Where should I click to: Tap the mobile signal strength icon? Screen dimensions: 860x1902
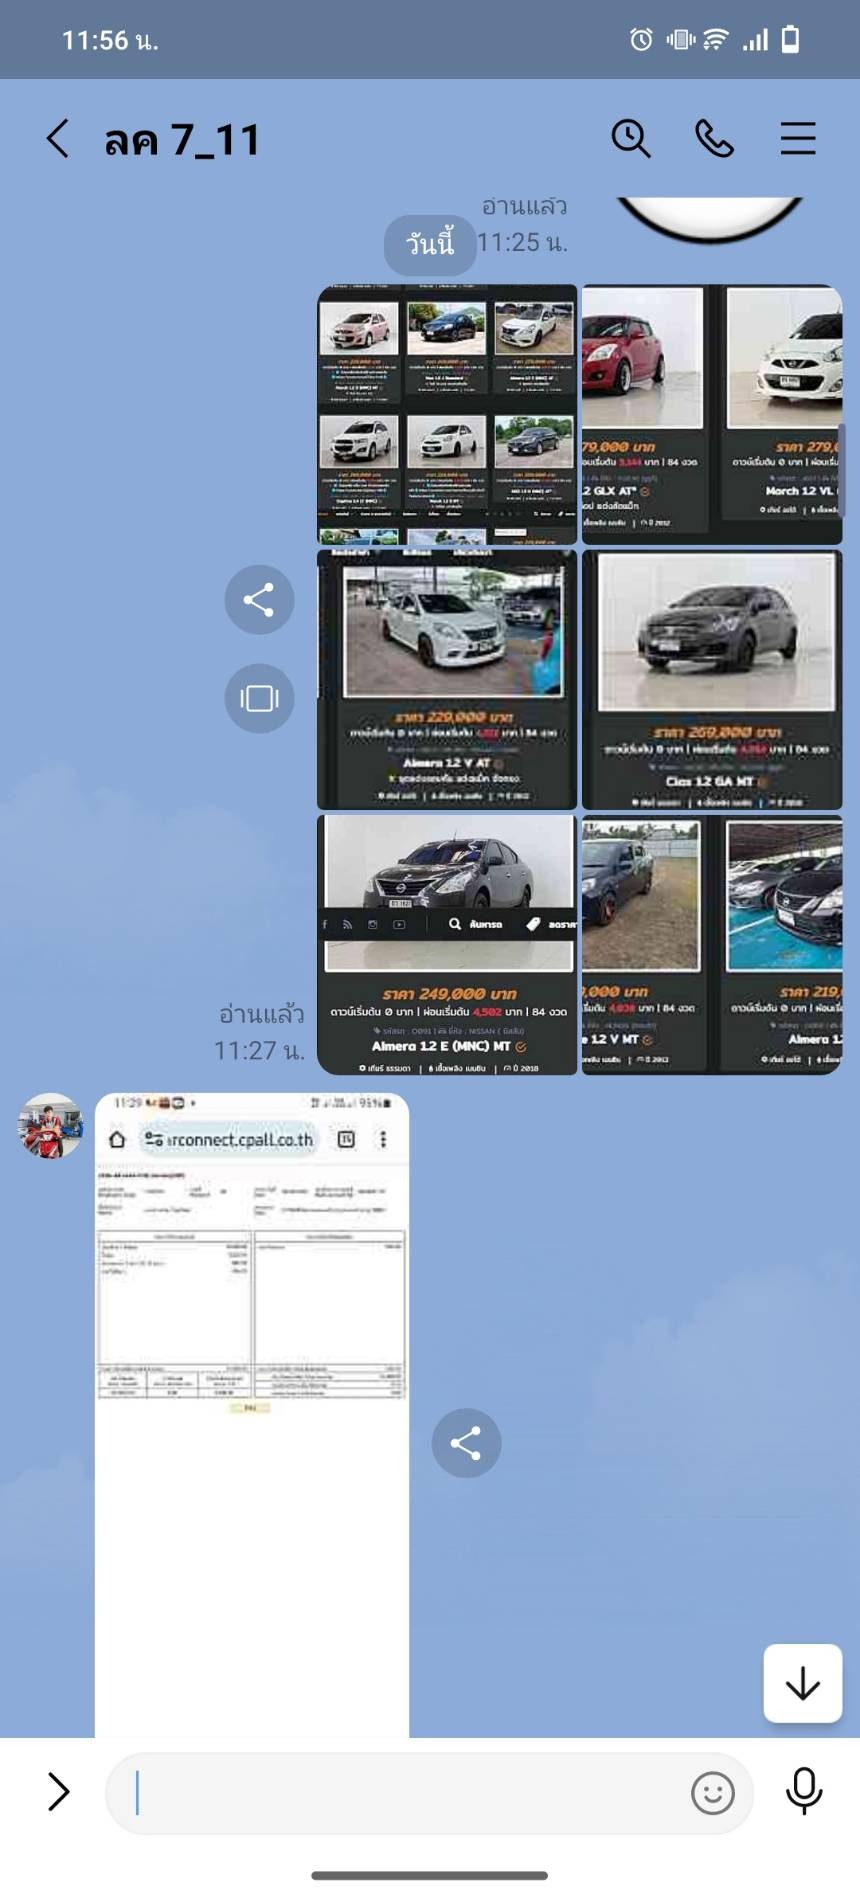point(755,40)
